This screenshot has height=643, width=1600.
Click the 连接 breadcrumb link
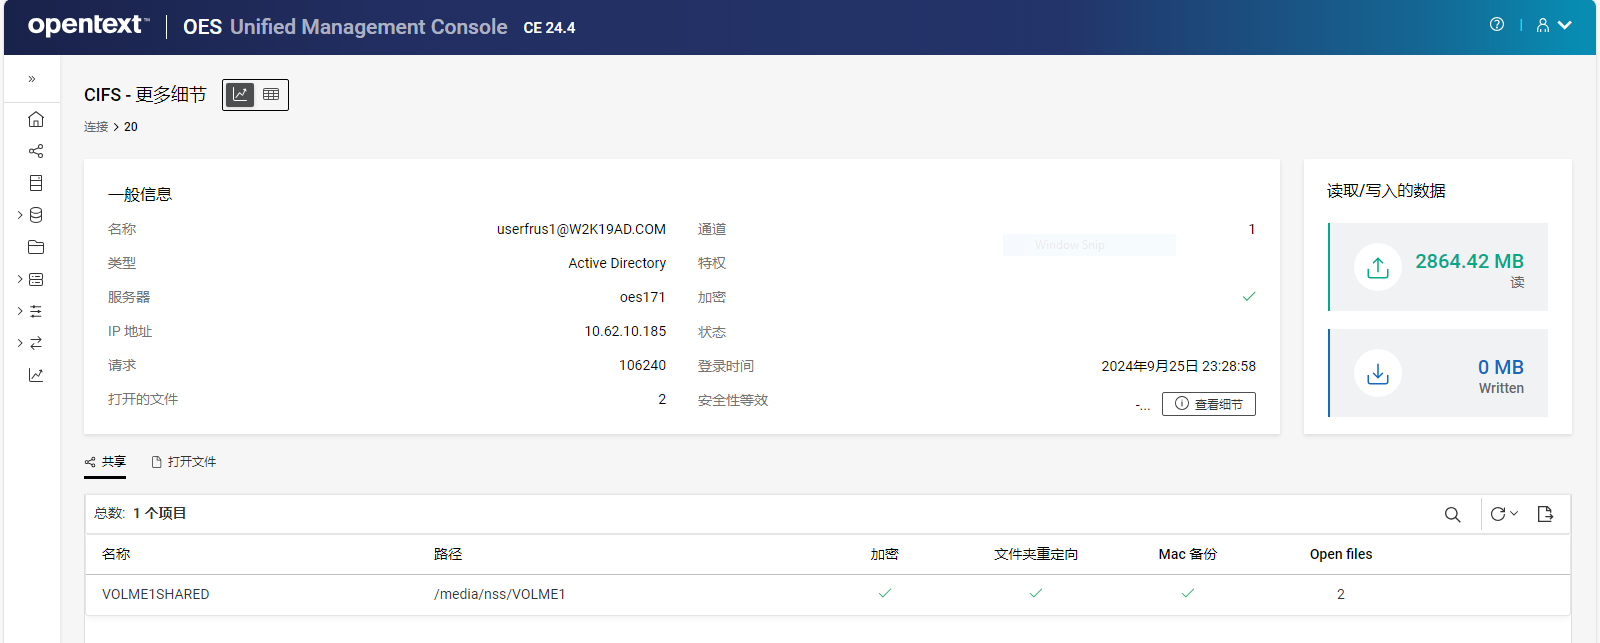(x=96, y=127)
